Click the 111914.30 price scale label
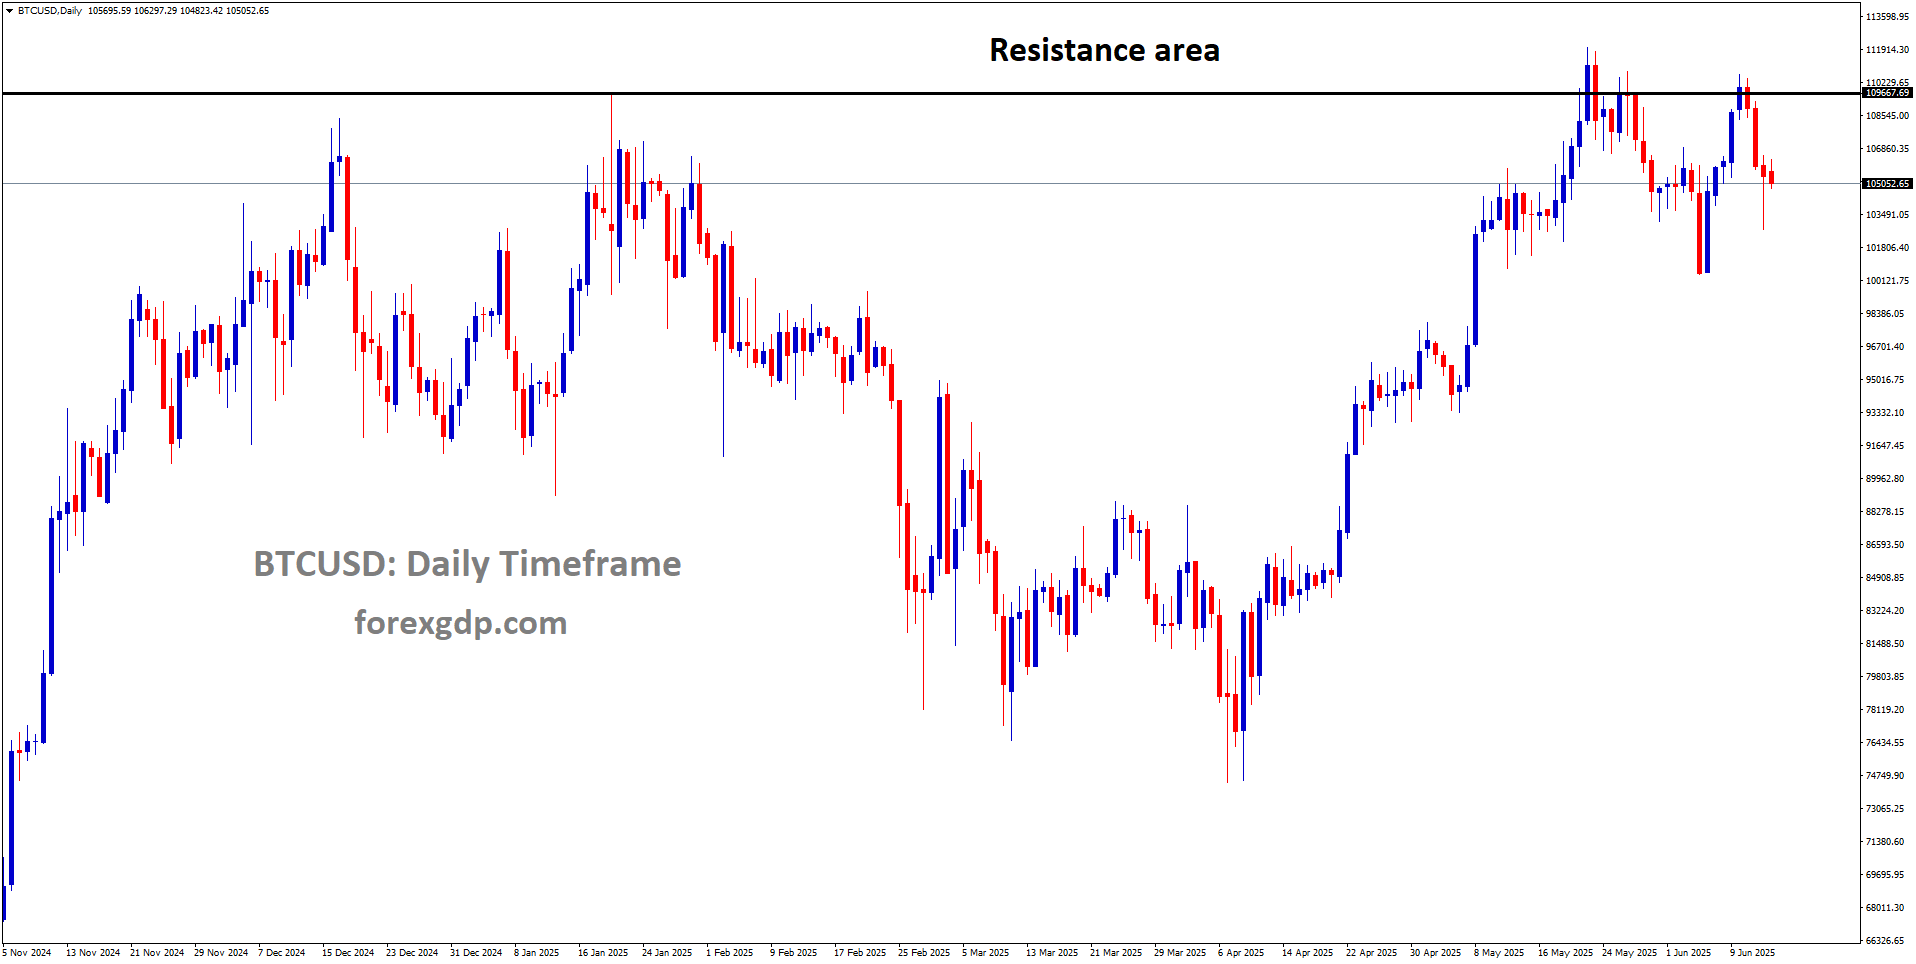Image resolution: width=1916 pixels, height=964 pixels. pyautogui.click(x=1887, y=50)
